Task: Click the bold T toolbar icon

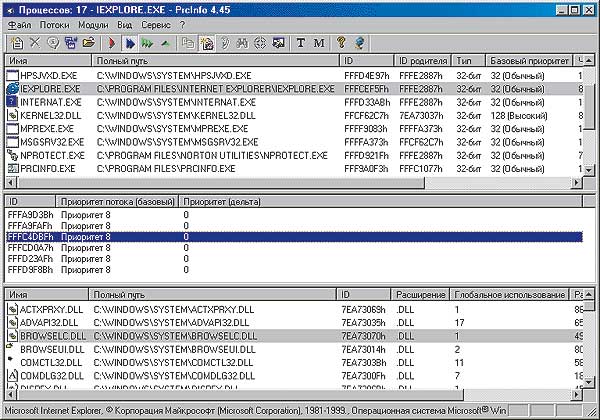Action: point(302,43)
